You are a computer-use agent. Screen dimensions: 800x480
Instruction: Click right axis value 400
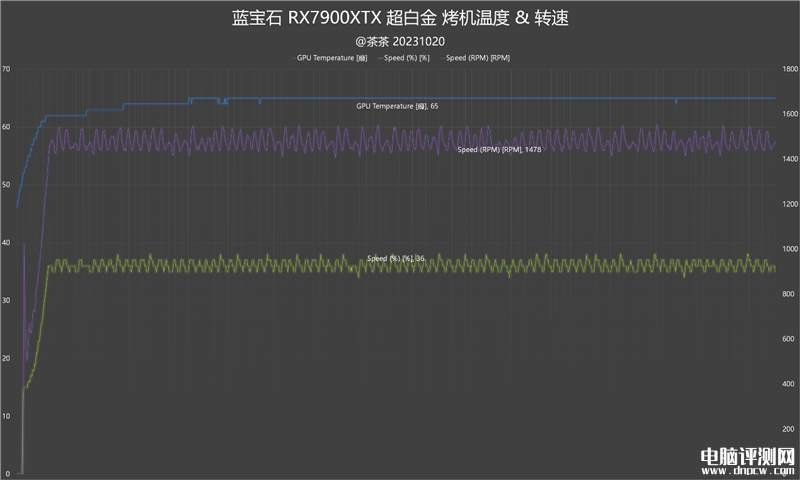pos(788,384)
